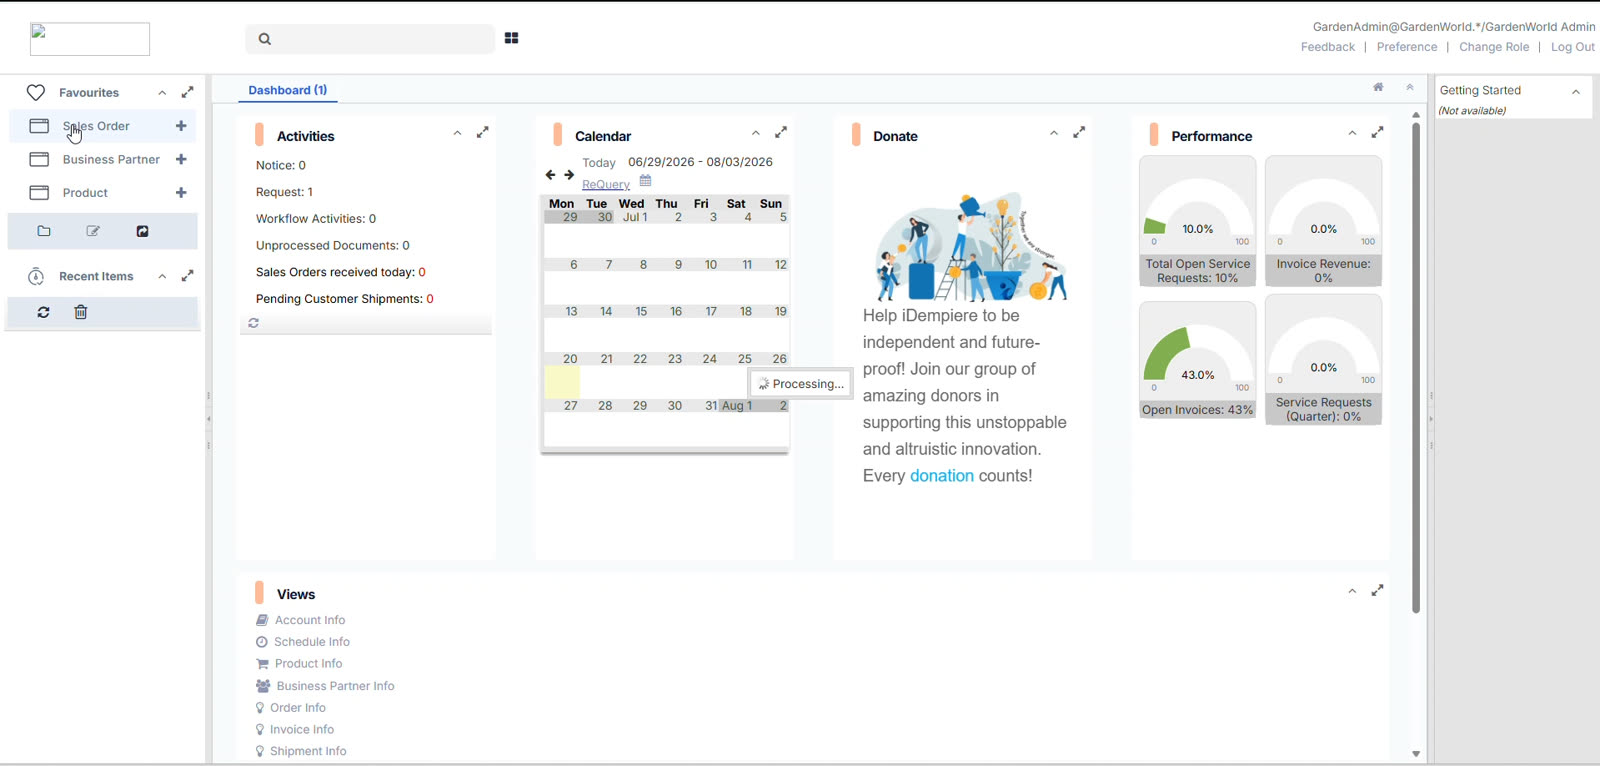1600x766 pixels.
Task: Go to next calendar period arrow
Action: 569,175
